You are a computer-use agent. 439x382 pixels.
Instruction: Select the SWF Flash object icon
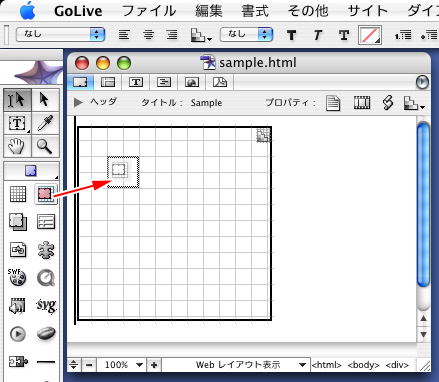(x=17, y=277)
